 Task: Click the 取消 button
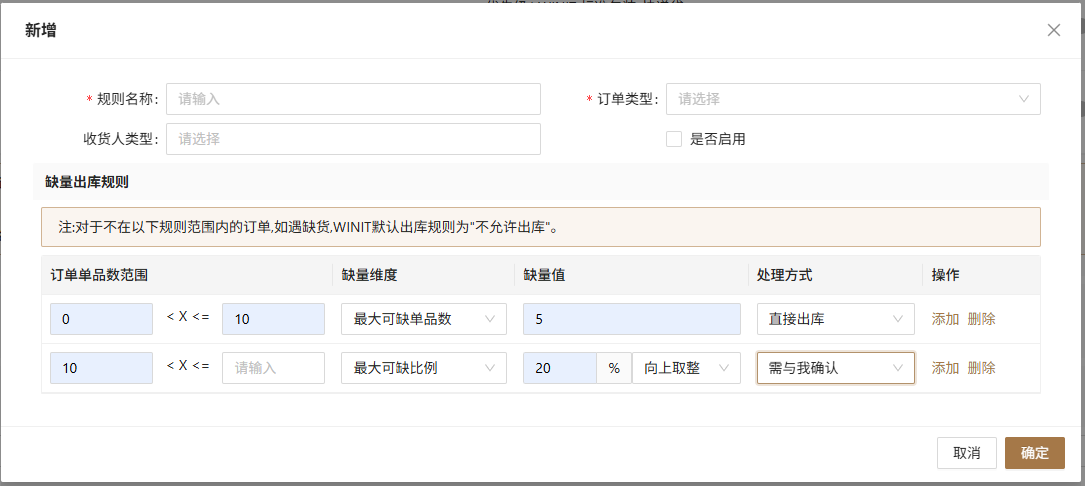pos(967,453)
